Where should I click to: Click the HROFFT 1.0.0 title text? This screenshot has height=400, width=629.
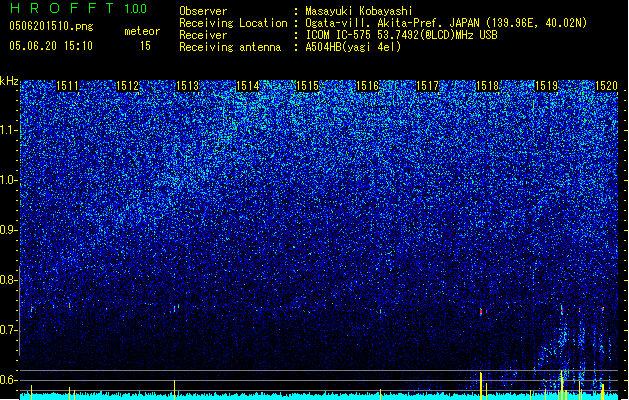79,8
